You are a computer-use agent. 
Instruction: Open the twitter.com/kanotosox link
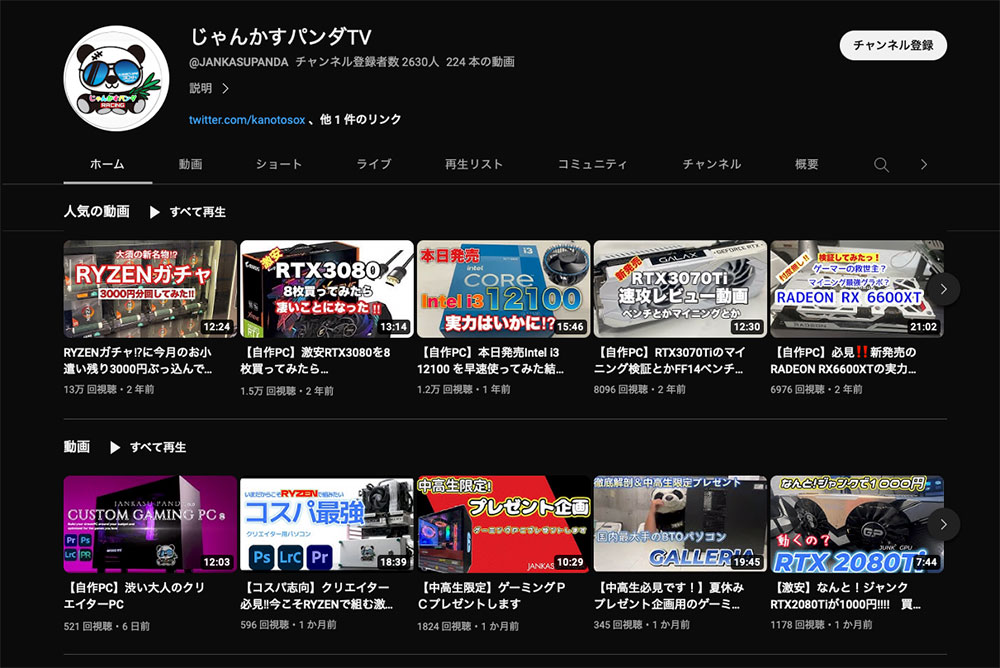(x=247, y=119)
